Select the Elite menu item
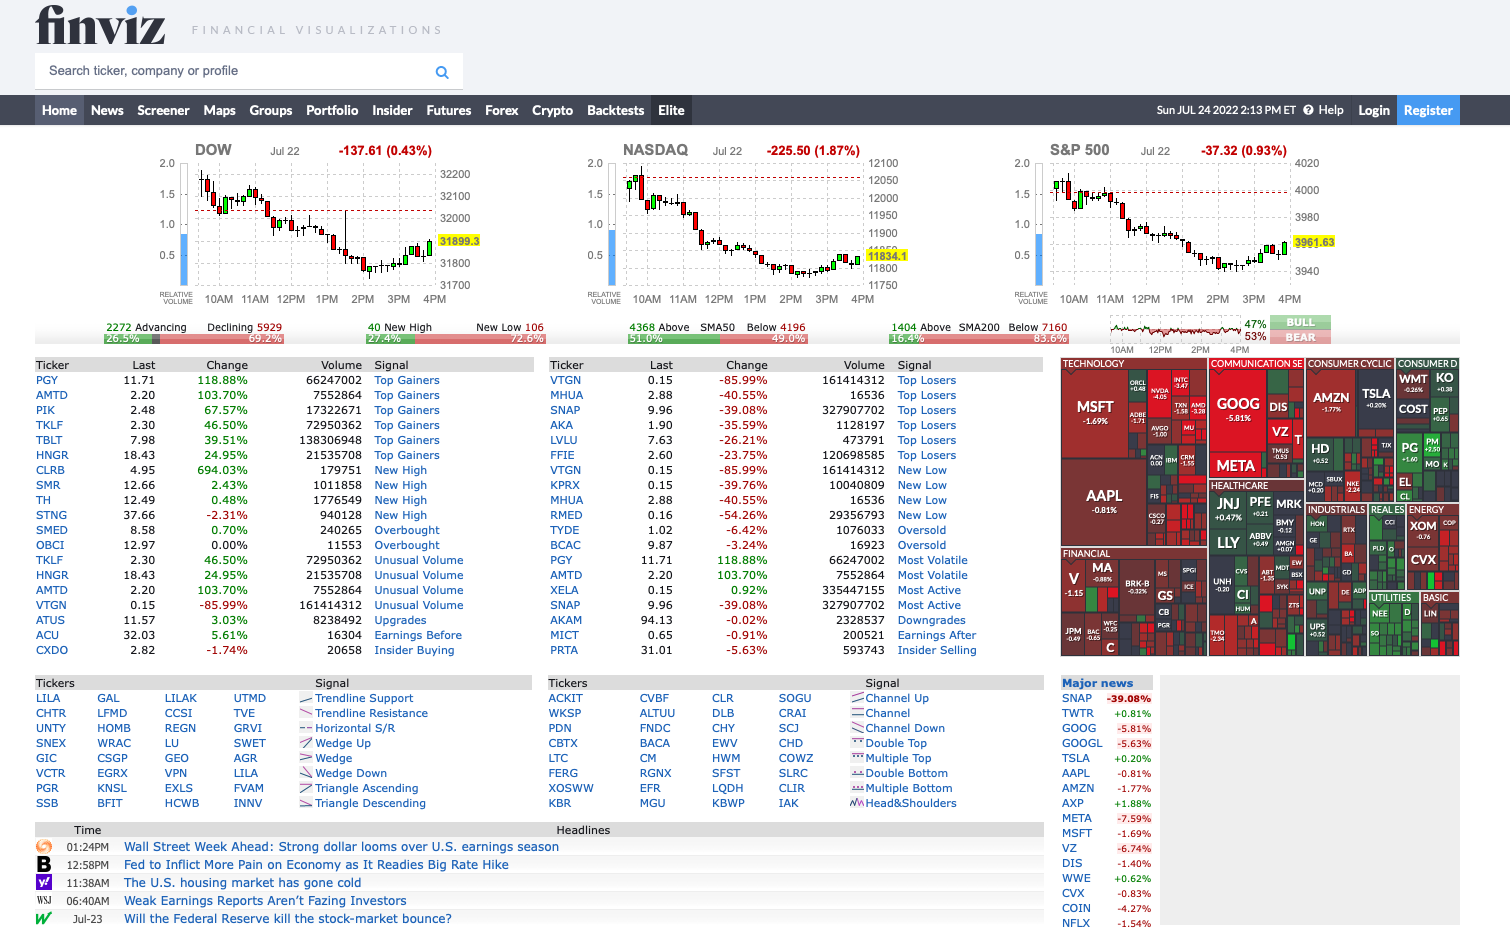 [x=671, y=110]
